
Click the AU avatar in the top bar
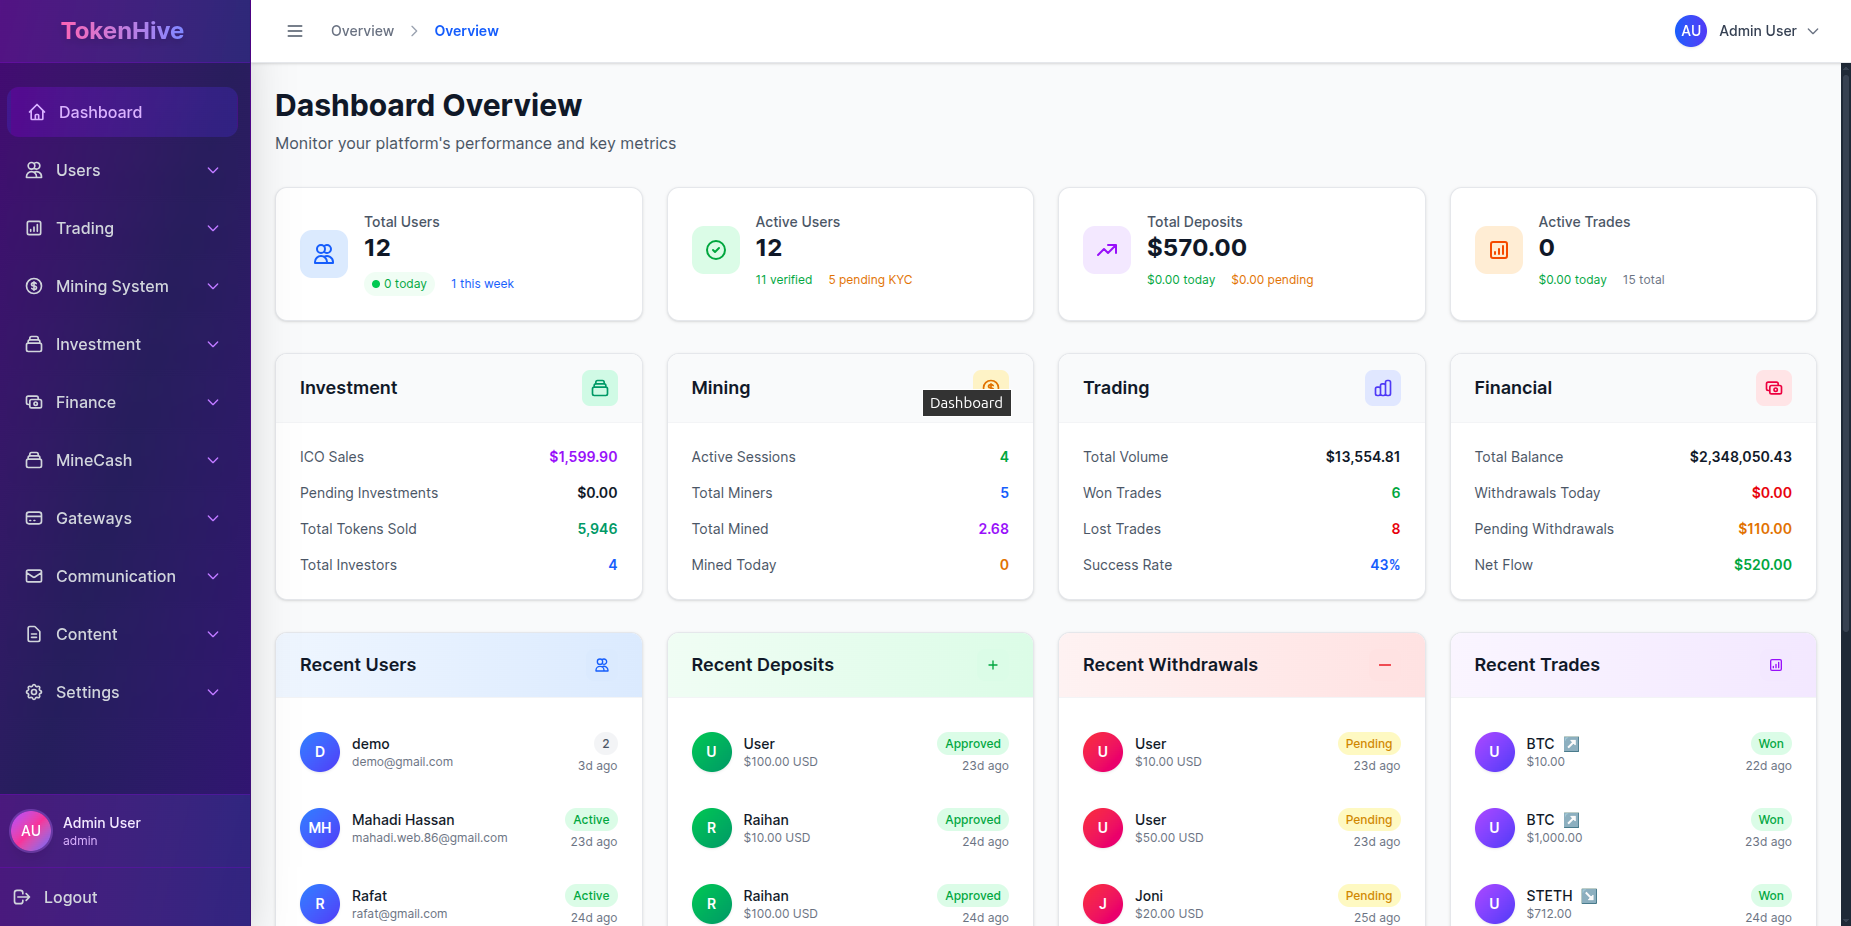(1691, 31)
